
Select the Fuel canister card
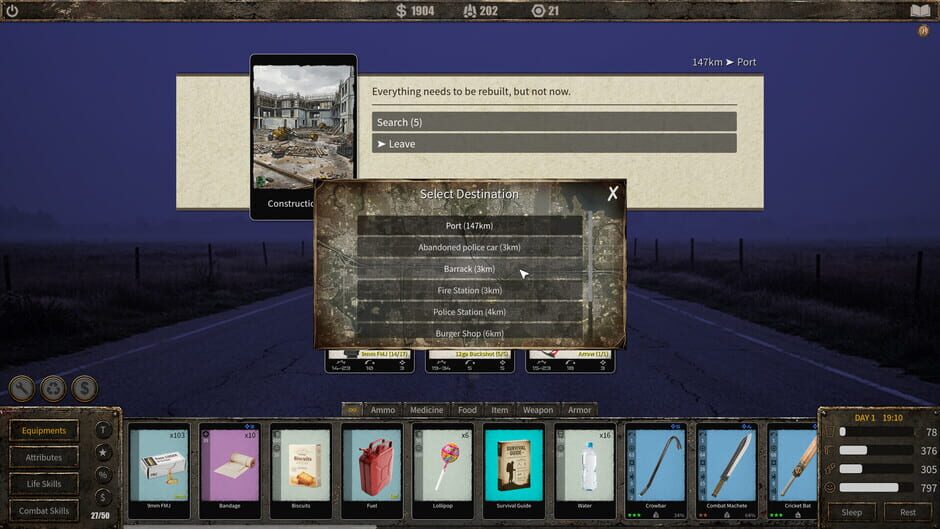[x=372, y=471]
